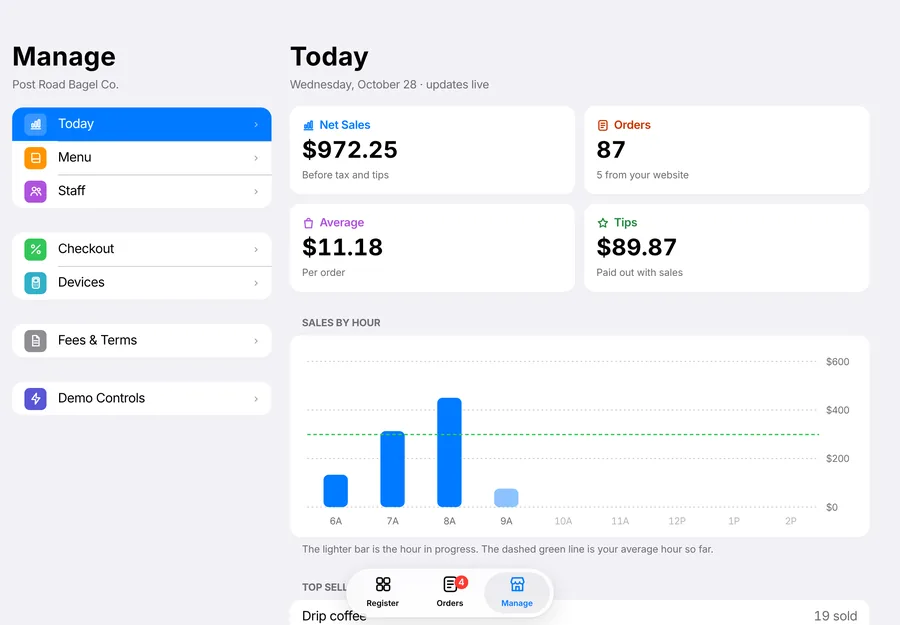900x625 pixels.
Task: Click the teal Devices icon
Action: coord(36,283)
